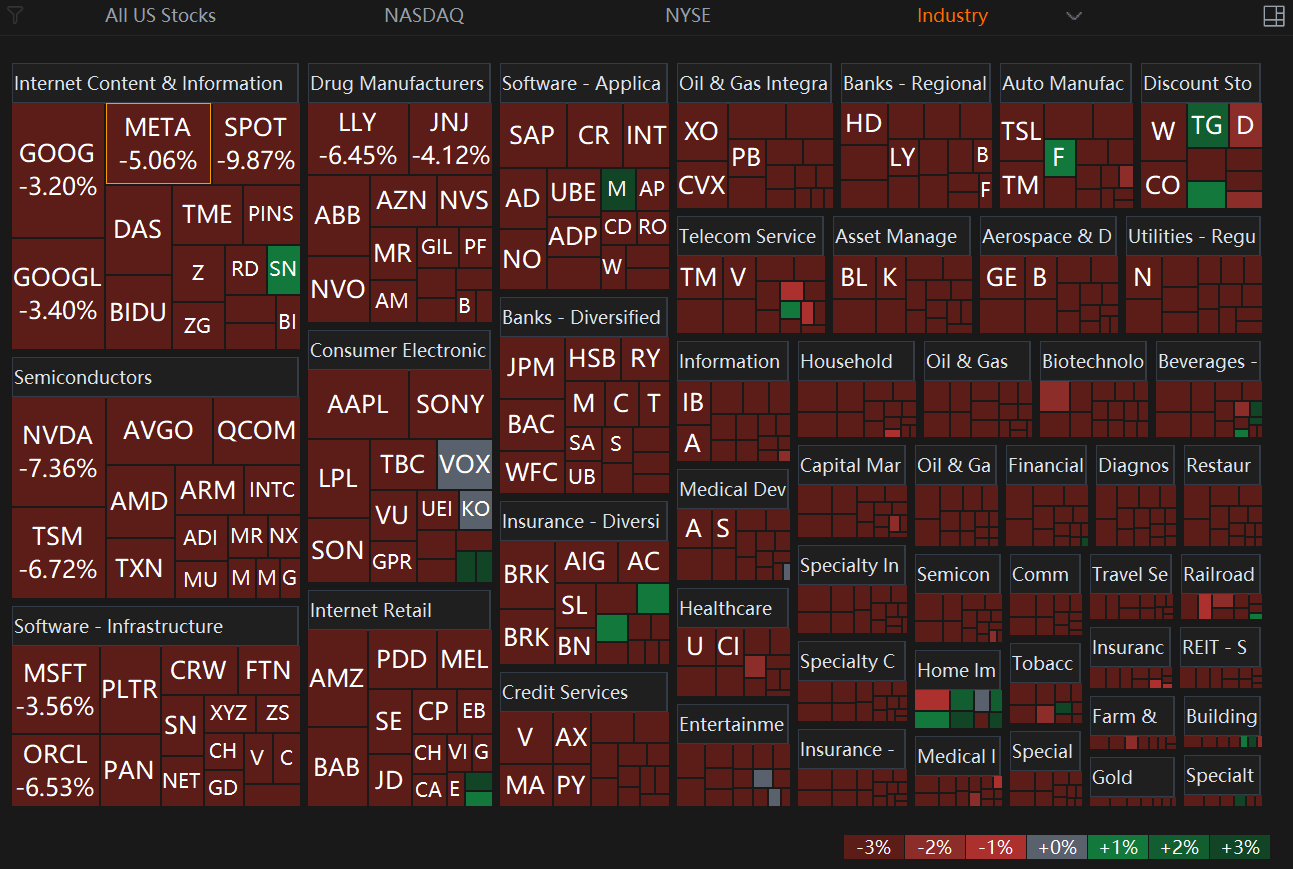This screenshot has width=1293, height=869.
Task: Open the Consumer Electronic sector header
Action: click(x=399, y=351)
